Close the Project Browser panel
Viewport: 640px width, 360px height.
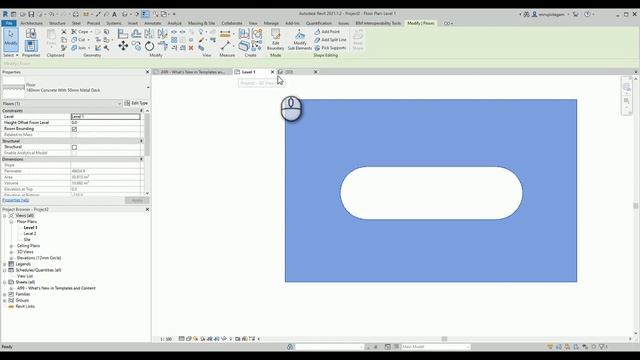pyautogui.click(x=147, y=209)
